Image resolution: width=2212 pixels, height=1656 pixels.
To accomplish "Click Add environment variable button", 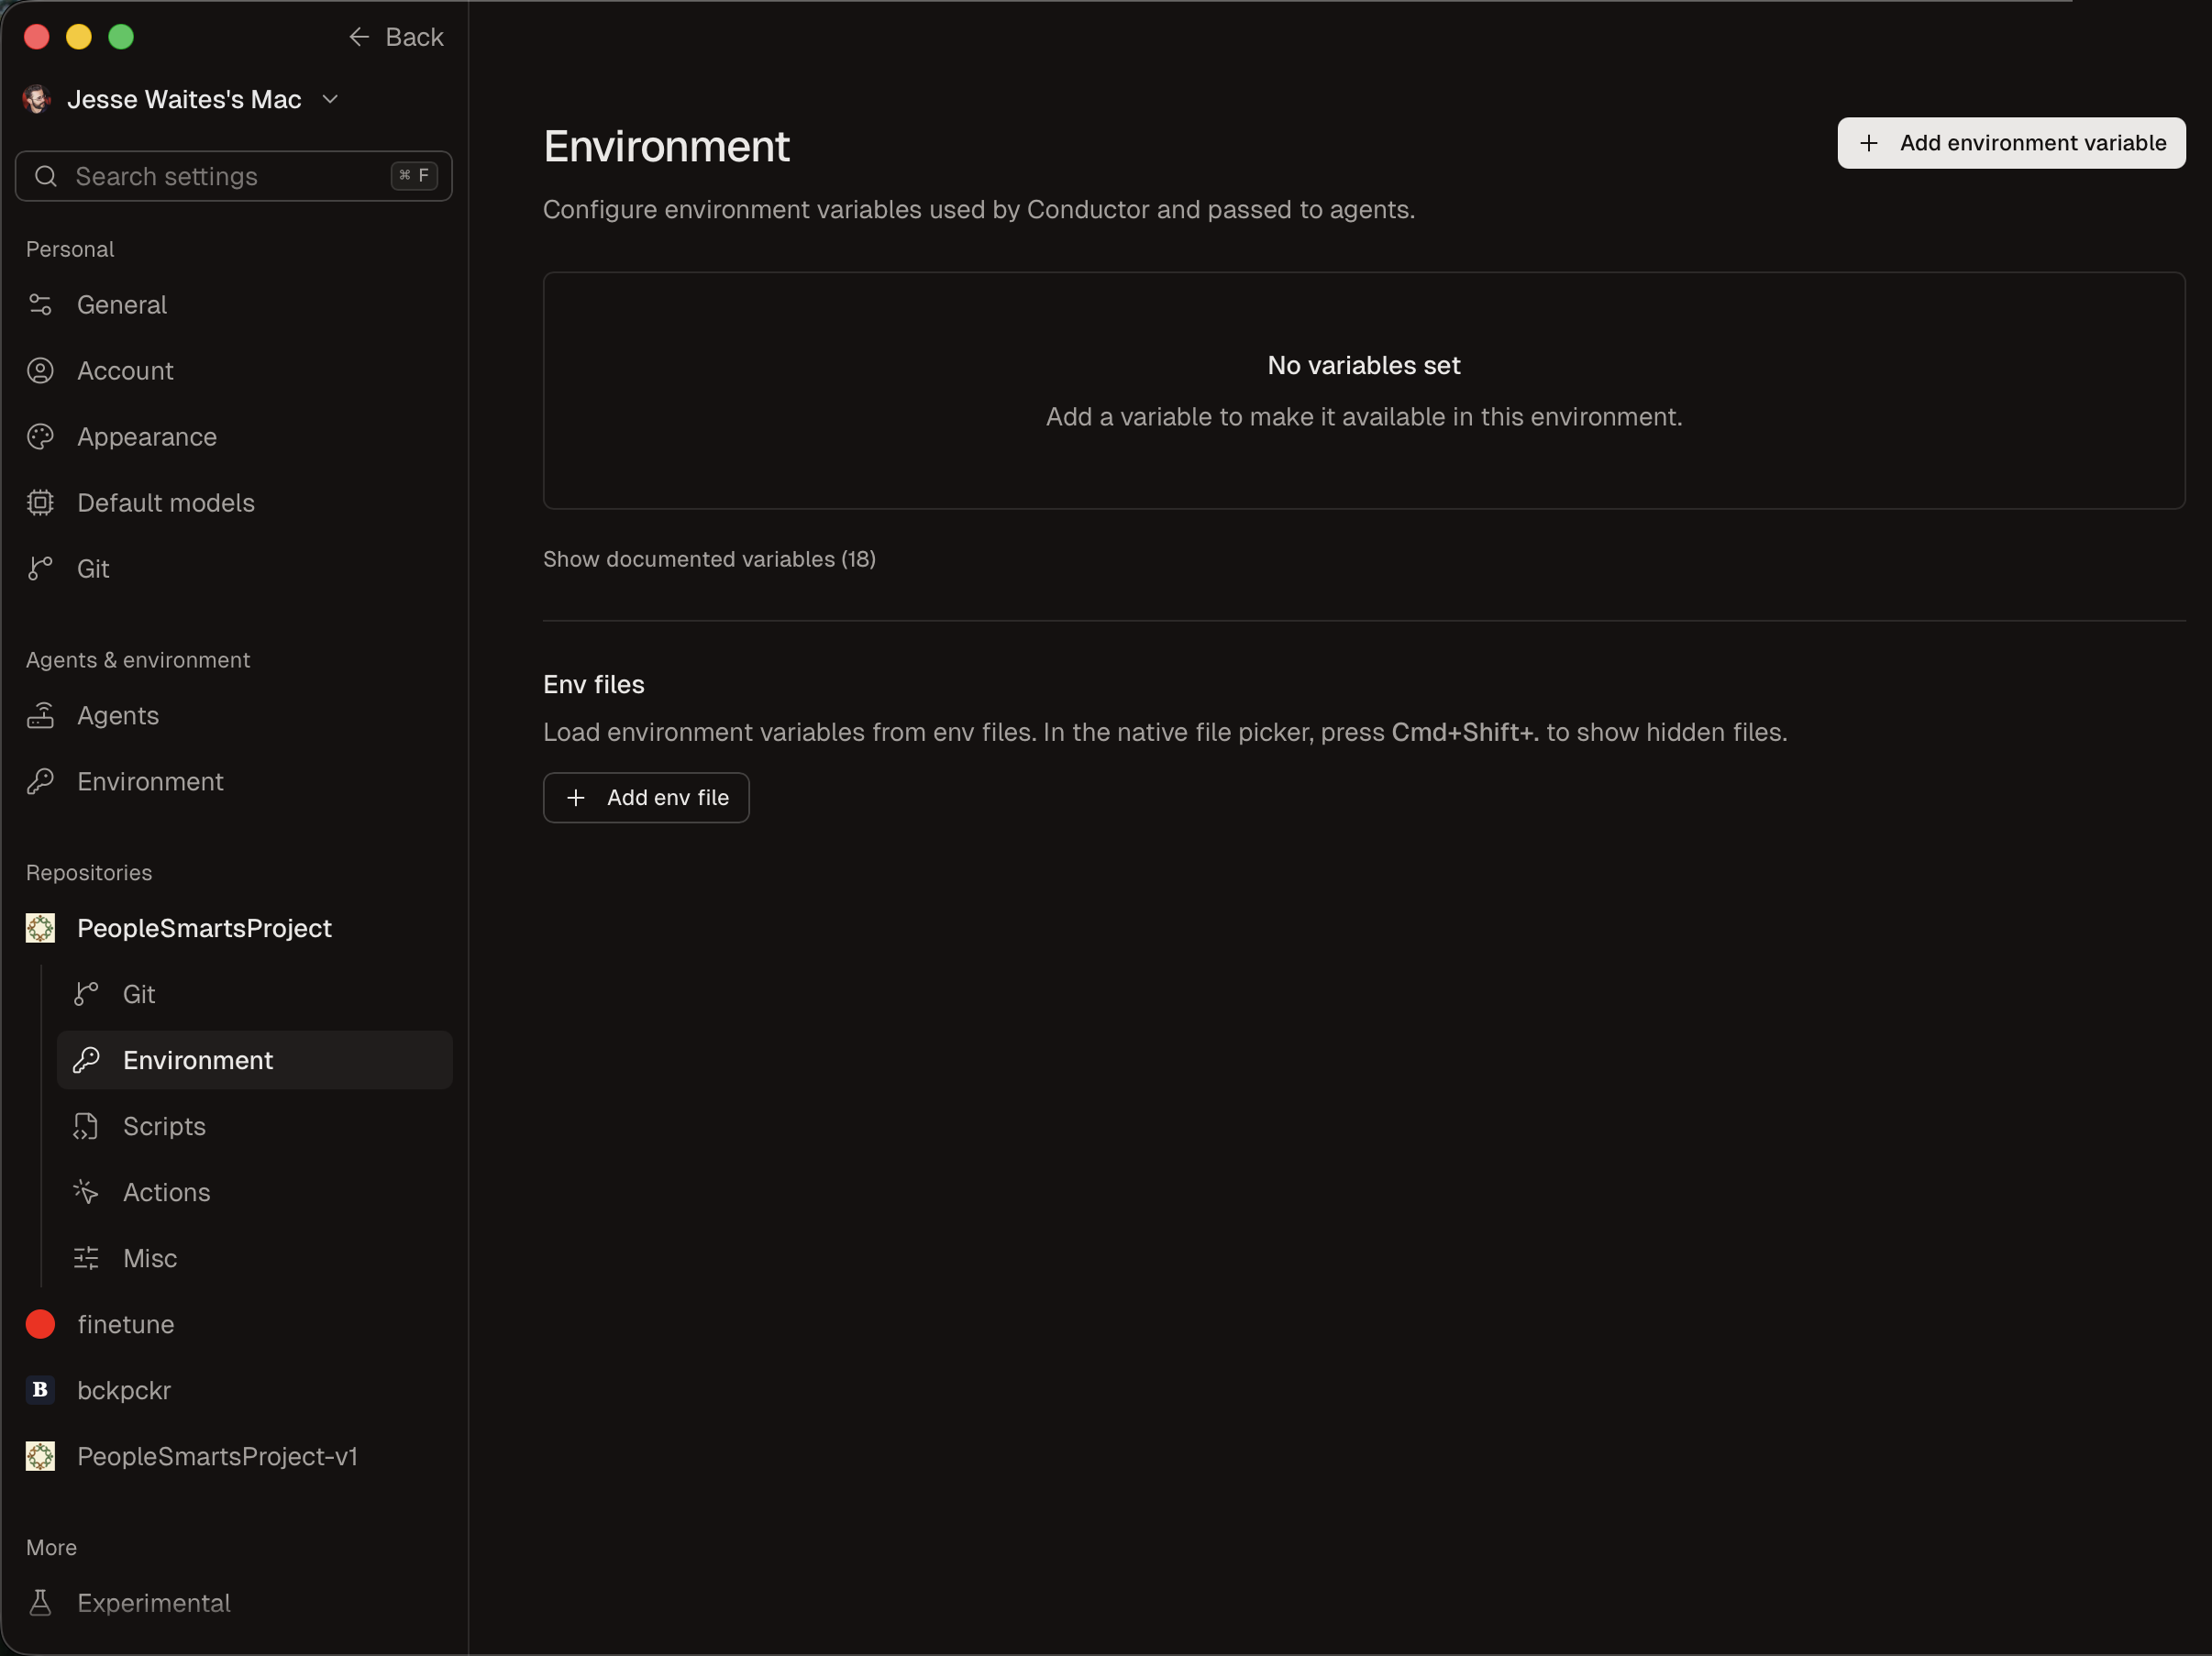I will click(2011, 144).
